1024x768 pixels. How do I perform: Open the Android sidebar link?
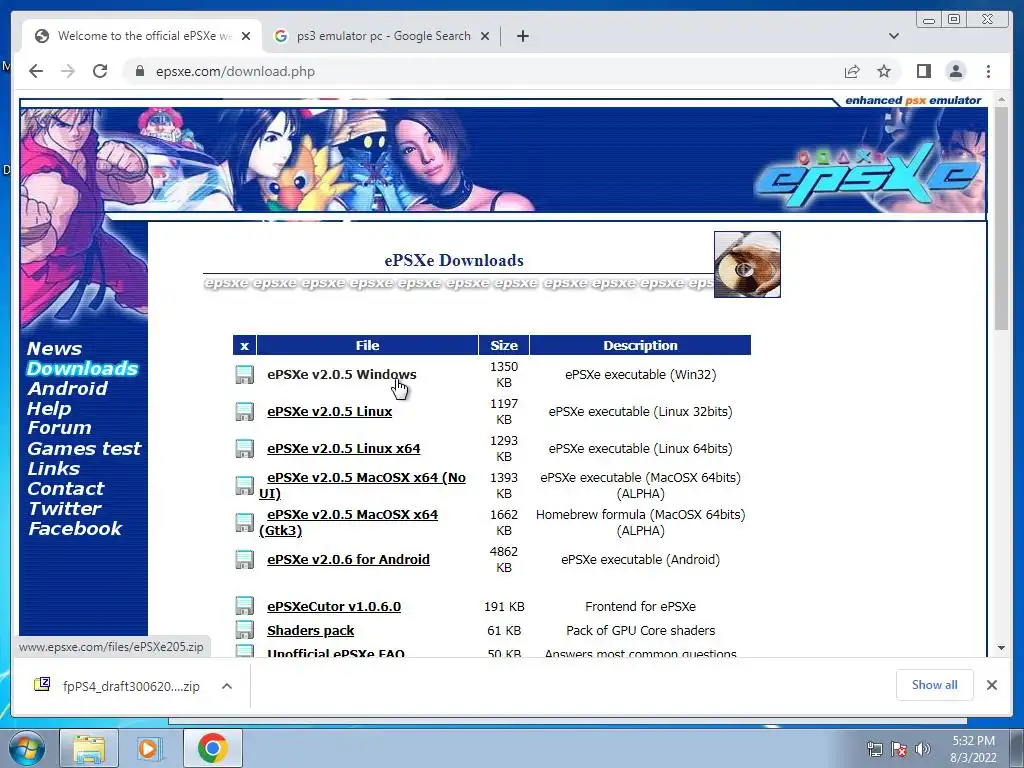coord(67,389)
